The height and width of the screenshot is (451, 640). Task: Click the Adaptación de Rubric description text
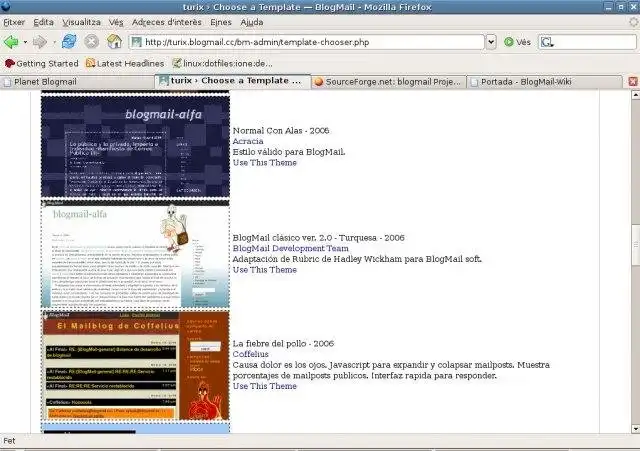tap(357, 259)
